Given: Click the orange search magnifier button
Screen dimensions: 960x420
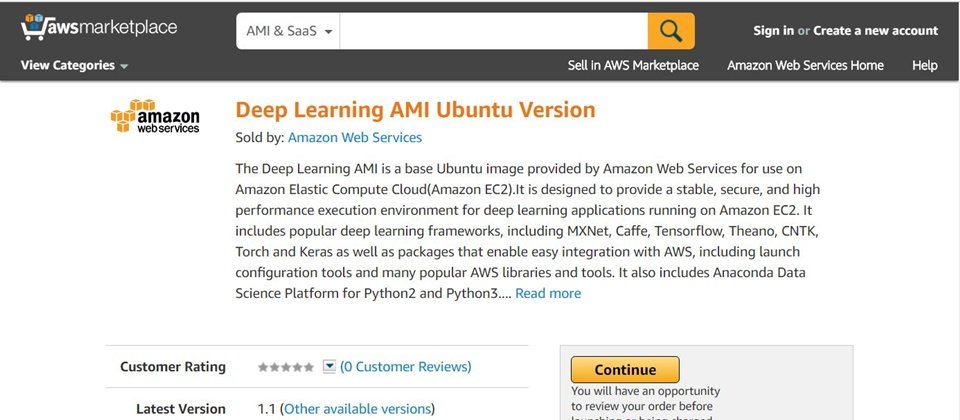Looking at the screenshot, I should pyautogui.click(x=671, y=31).
